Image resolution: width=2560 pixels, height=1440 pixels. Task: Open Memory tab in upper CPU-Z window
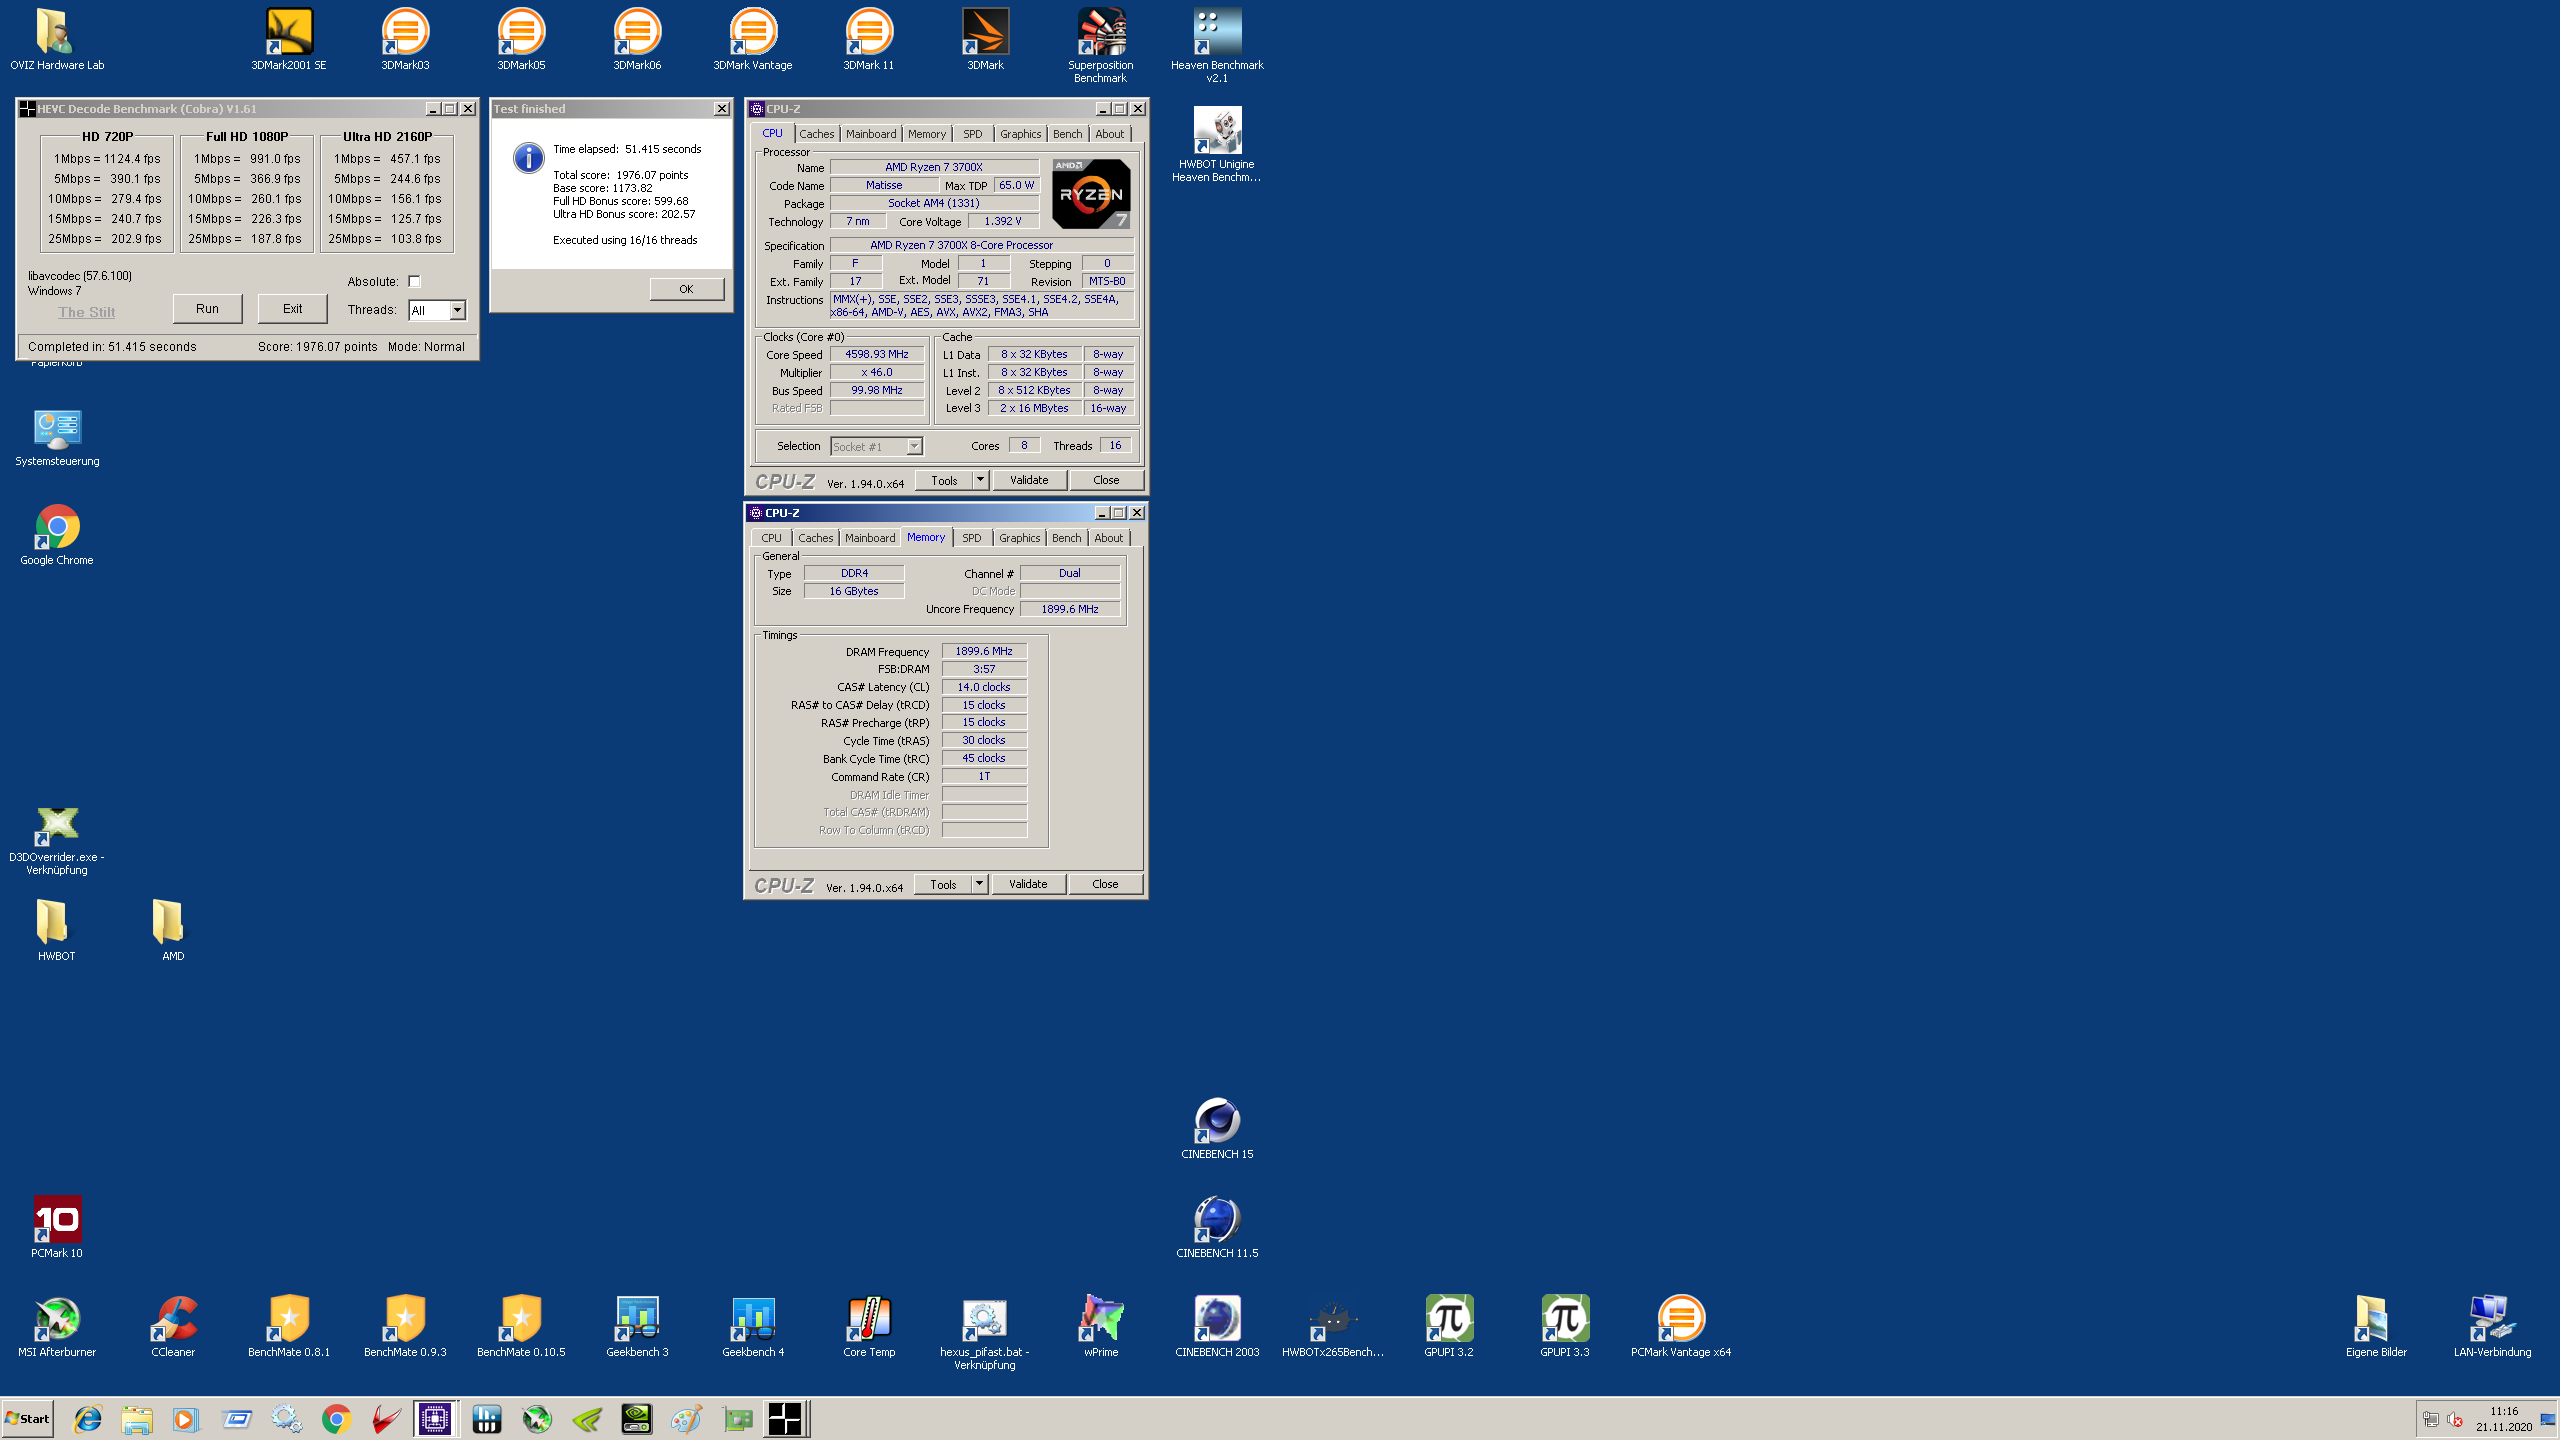point(927,134)
